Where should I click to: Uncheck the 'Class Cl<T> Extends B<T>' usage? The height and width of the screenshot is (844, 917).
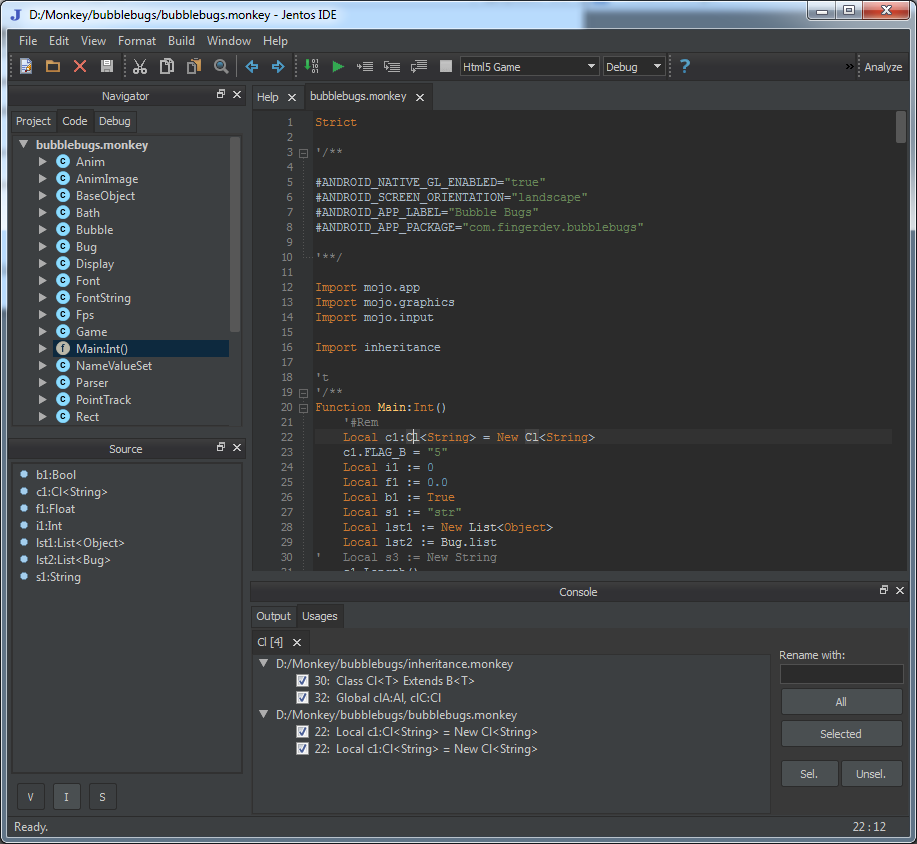click(303, 680)
